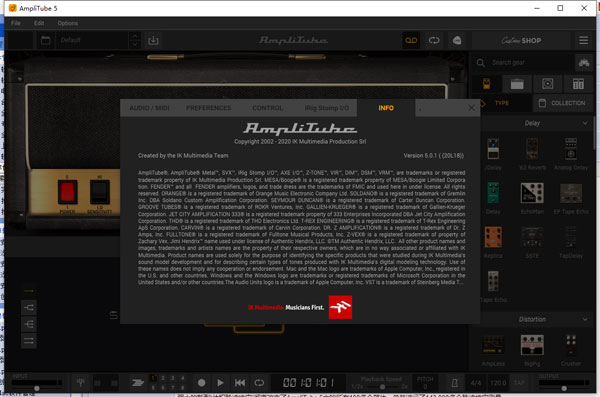This screenshot has height=397, width=600.
Task: Select the EchoMan pedal thumbnail
Action: pyautogui.click(x=532, y=193)
